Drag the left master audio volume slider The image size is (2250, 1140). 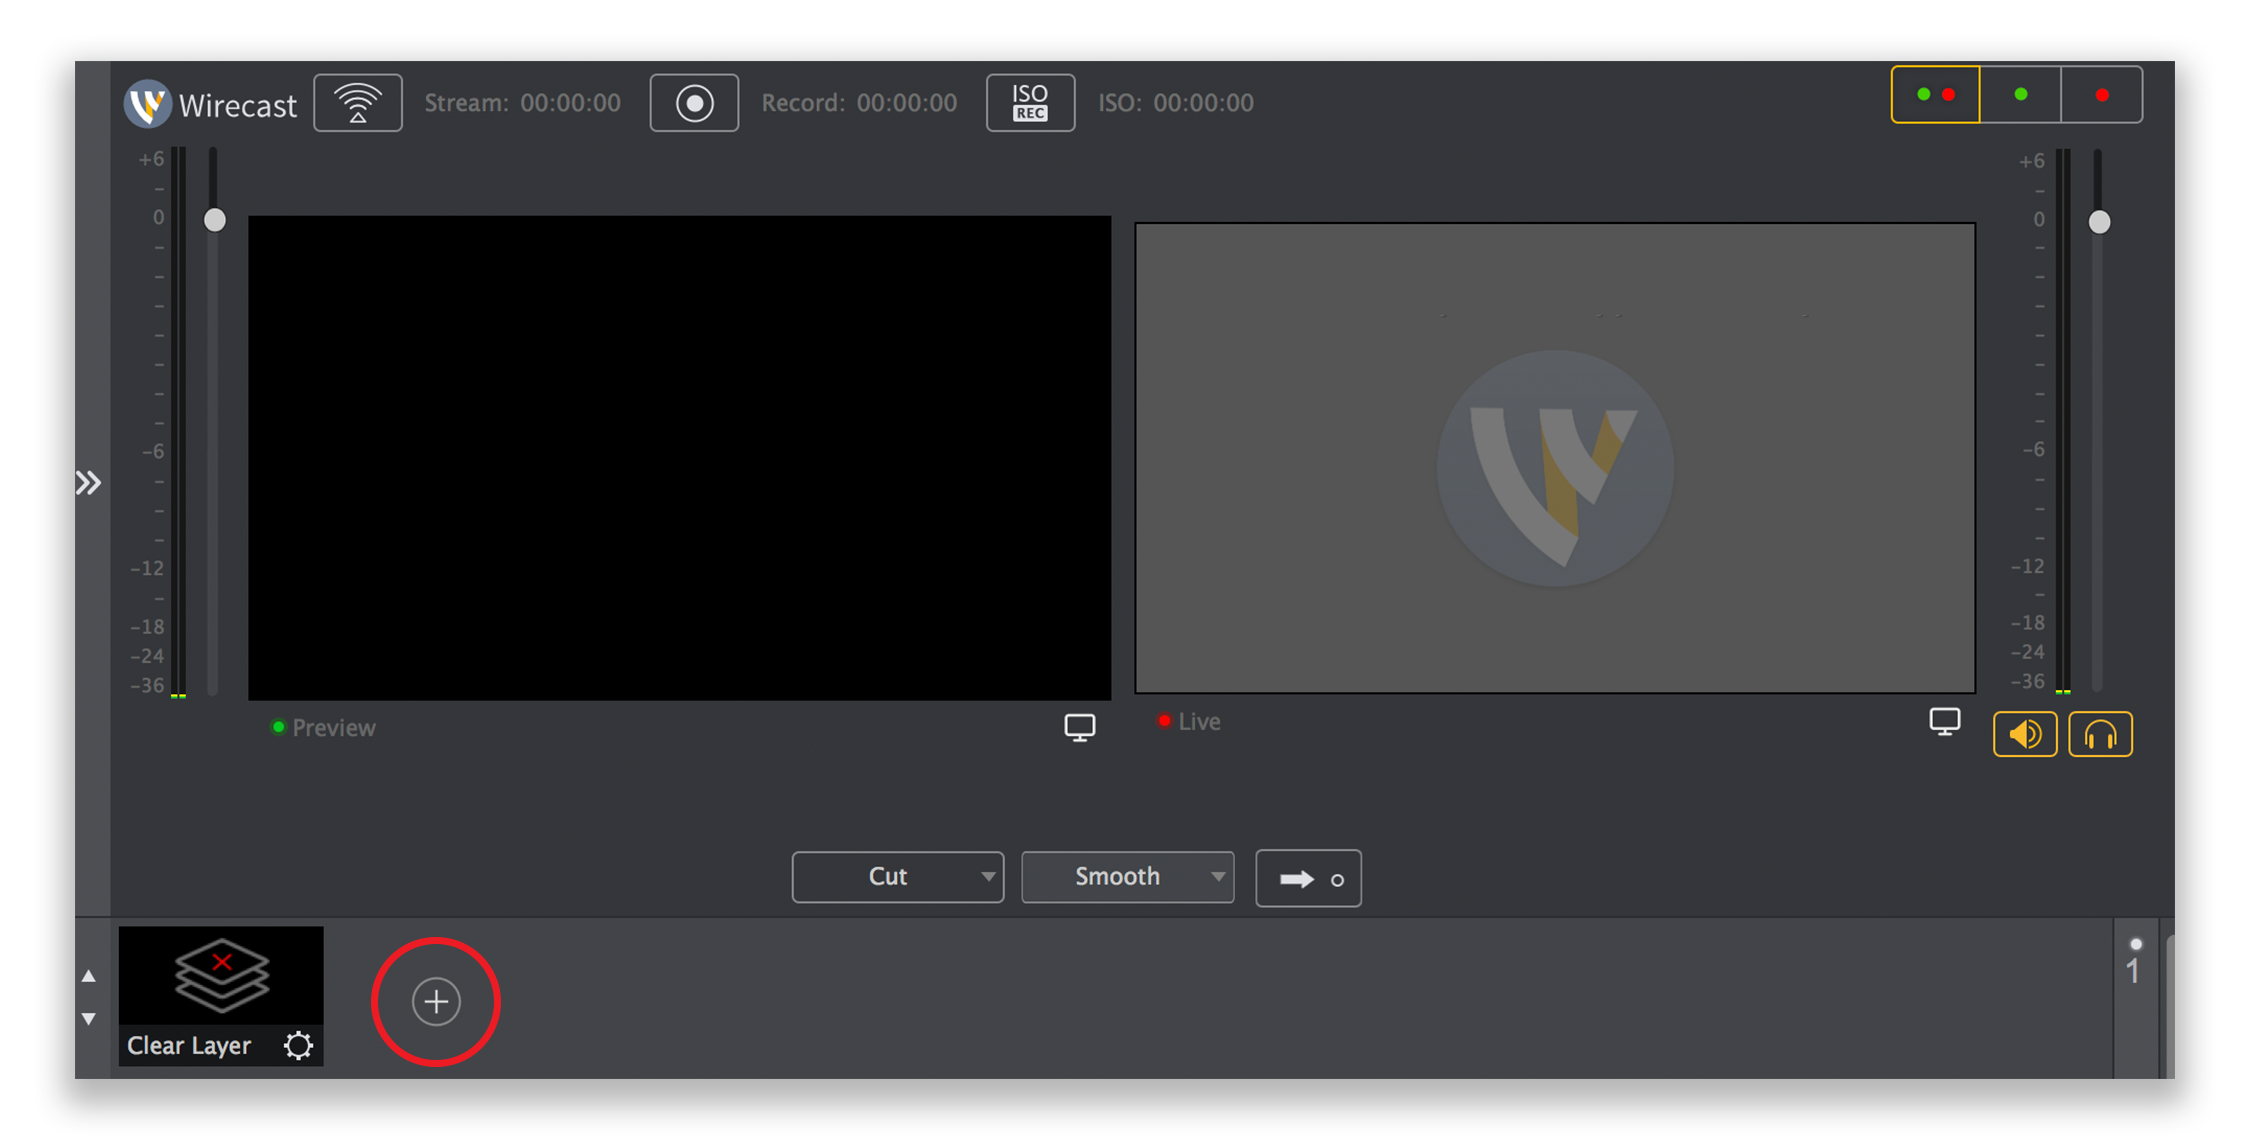click(x=217, y=221)
